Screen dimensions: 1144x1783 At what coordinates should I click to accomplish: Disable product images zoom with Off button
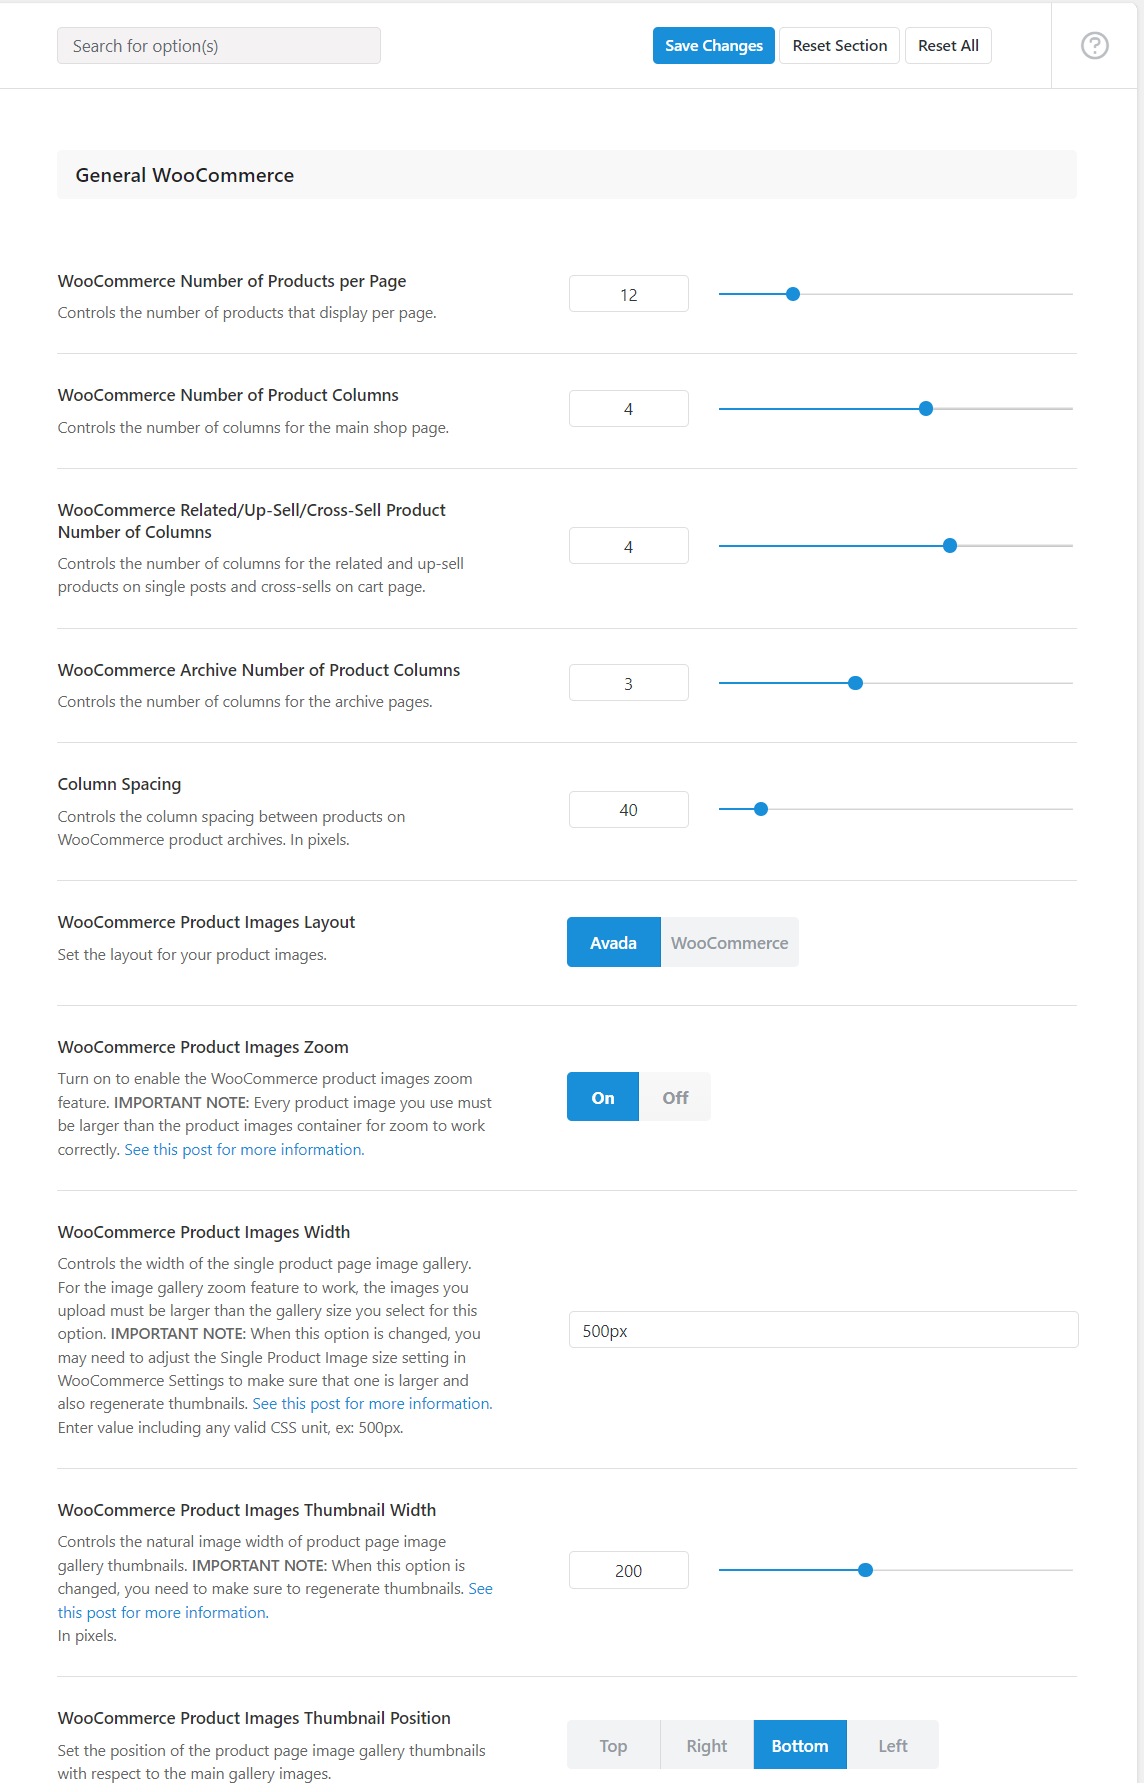pyautogui.click(x=674, y=1096)
